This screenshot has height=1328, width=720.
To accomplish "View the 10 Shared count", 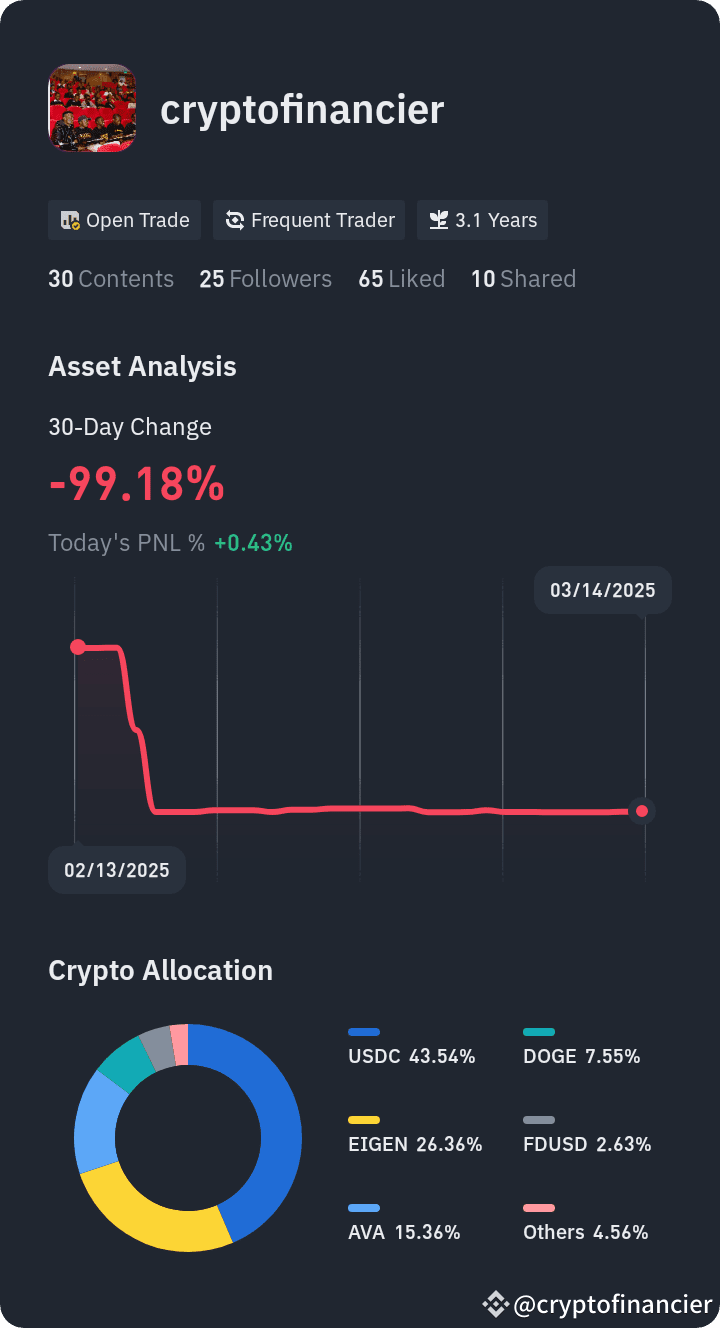I will (x=523, y=279).
